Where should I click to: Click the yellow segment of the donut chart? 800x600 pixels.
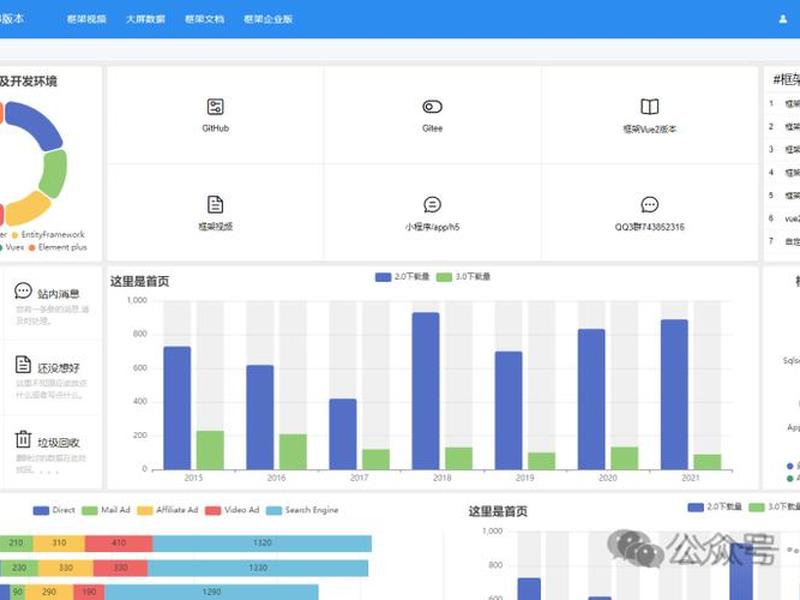point(28,208)
